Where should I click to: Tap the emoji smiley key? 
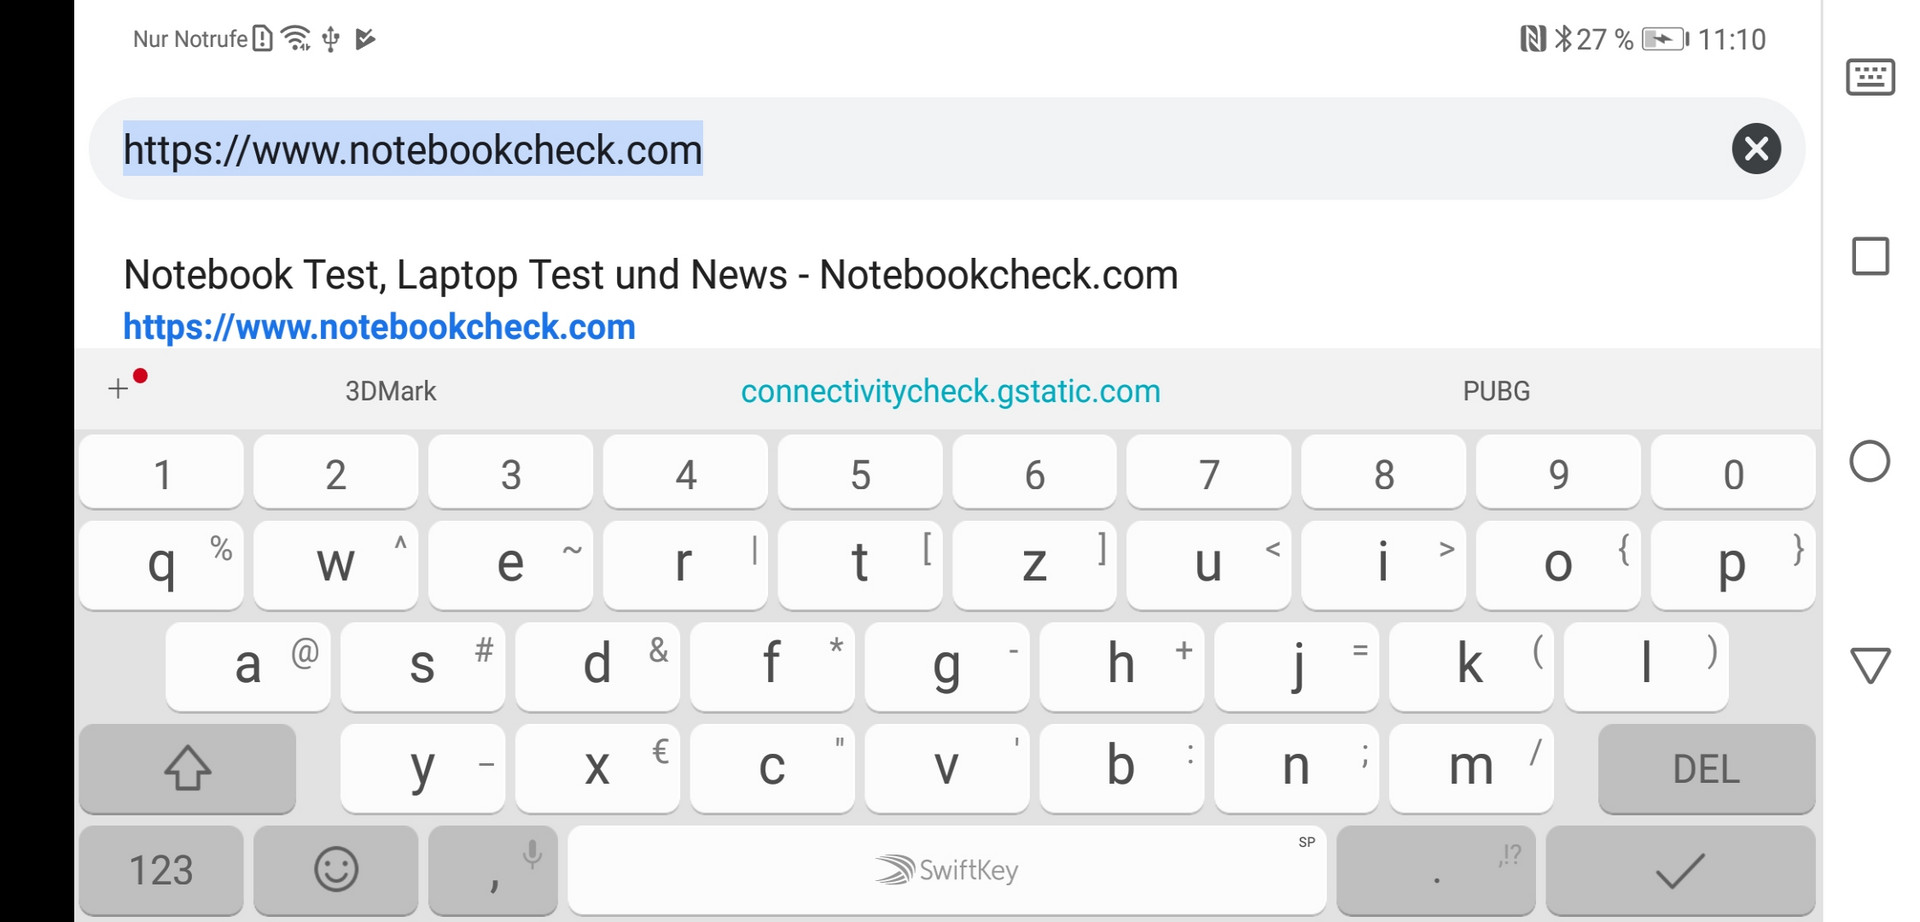(x=336, y=869)
